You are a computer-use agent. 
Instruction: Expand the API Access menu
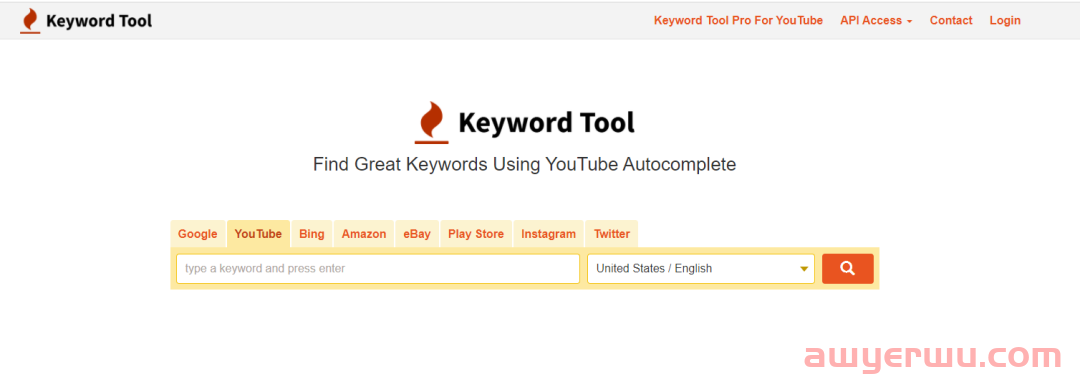[875, 21]
